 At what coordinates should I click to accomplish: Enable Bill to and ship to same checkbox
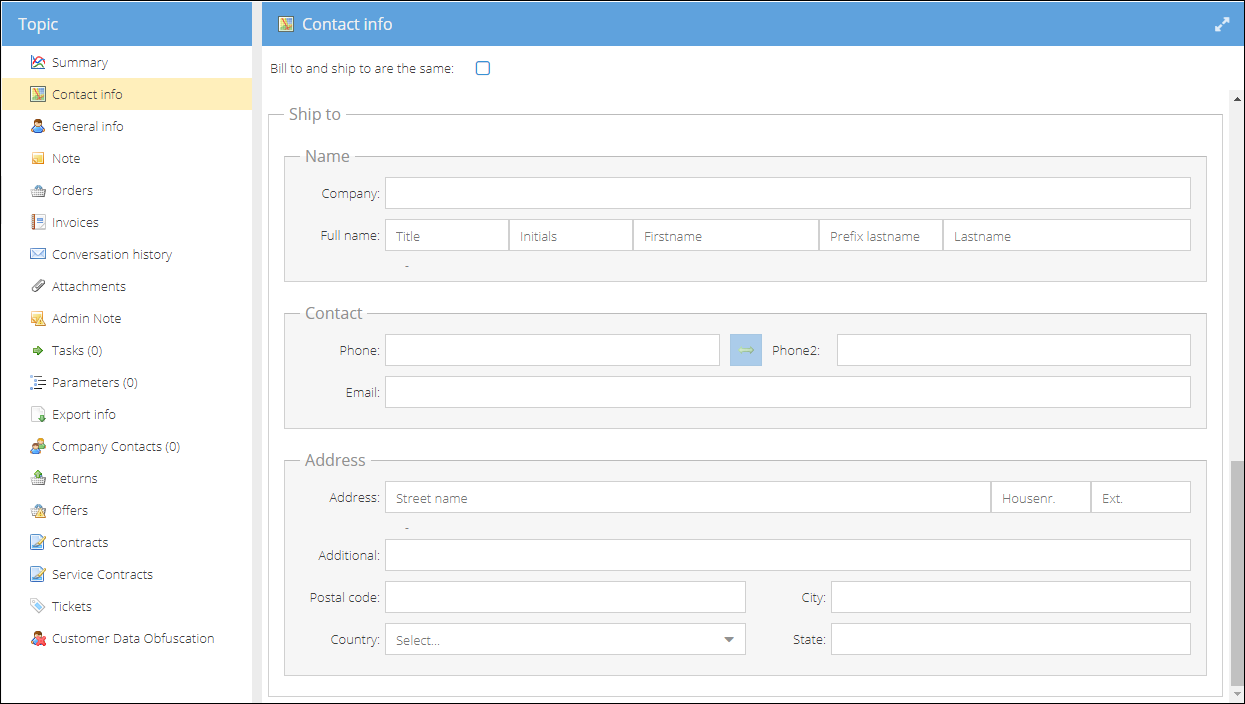pyautogui.click(x=483, y=69)
